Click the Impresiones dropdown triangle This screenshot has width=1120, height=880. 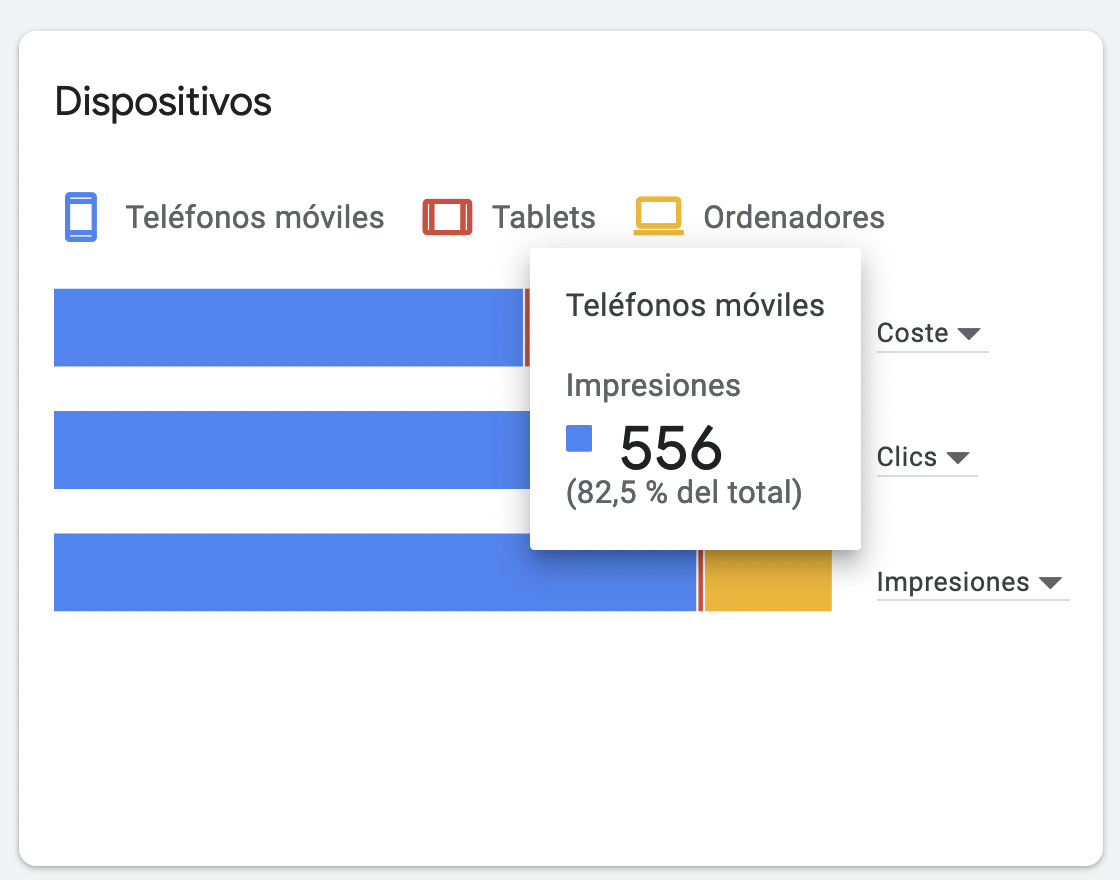tap(1049, 584)
